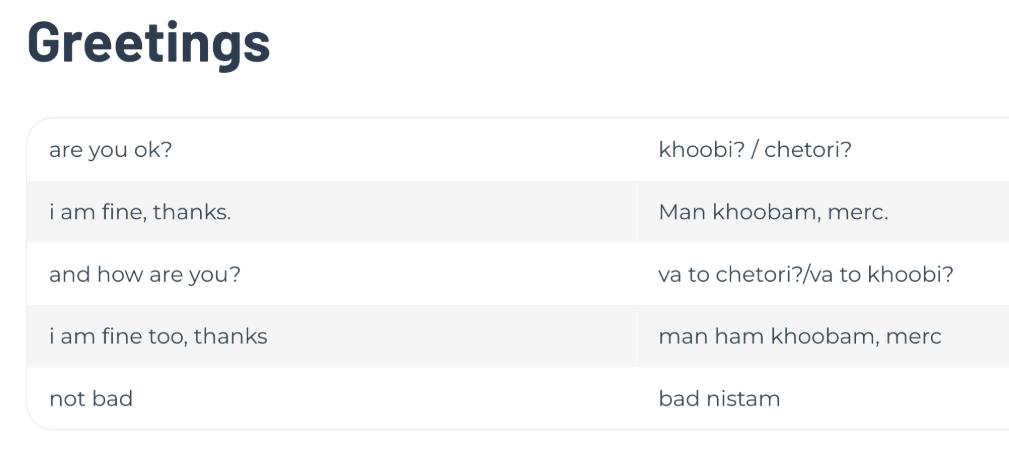The height and width of the screenshot is (467, 1009).
Task: Click the "Man khoobam, merc." translation
Action: pos(773,212)
